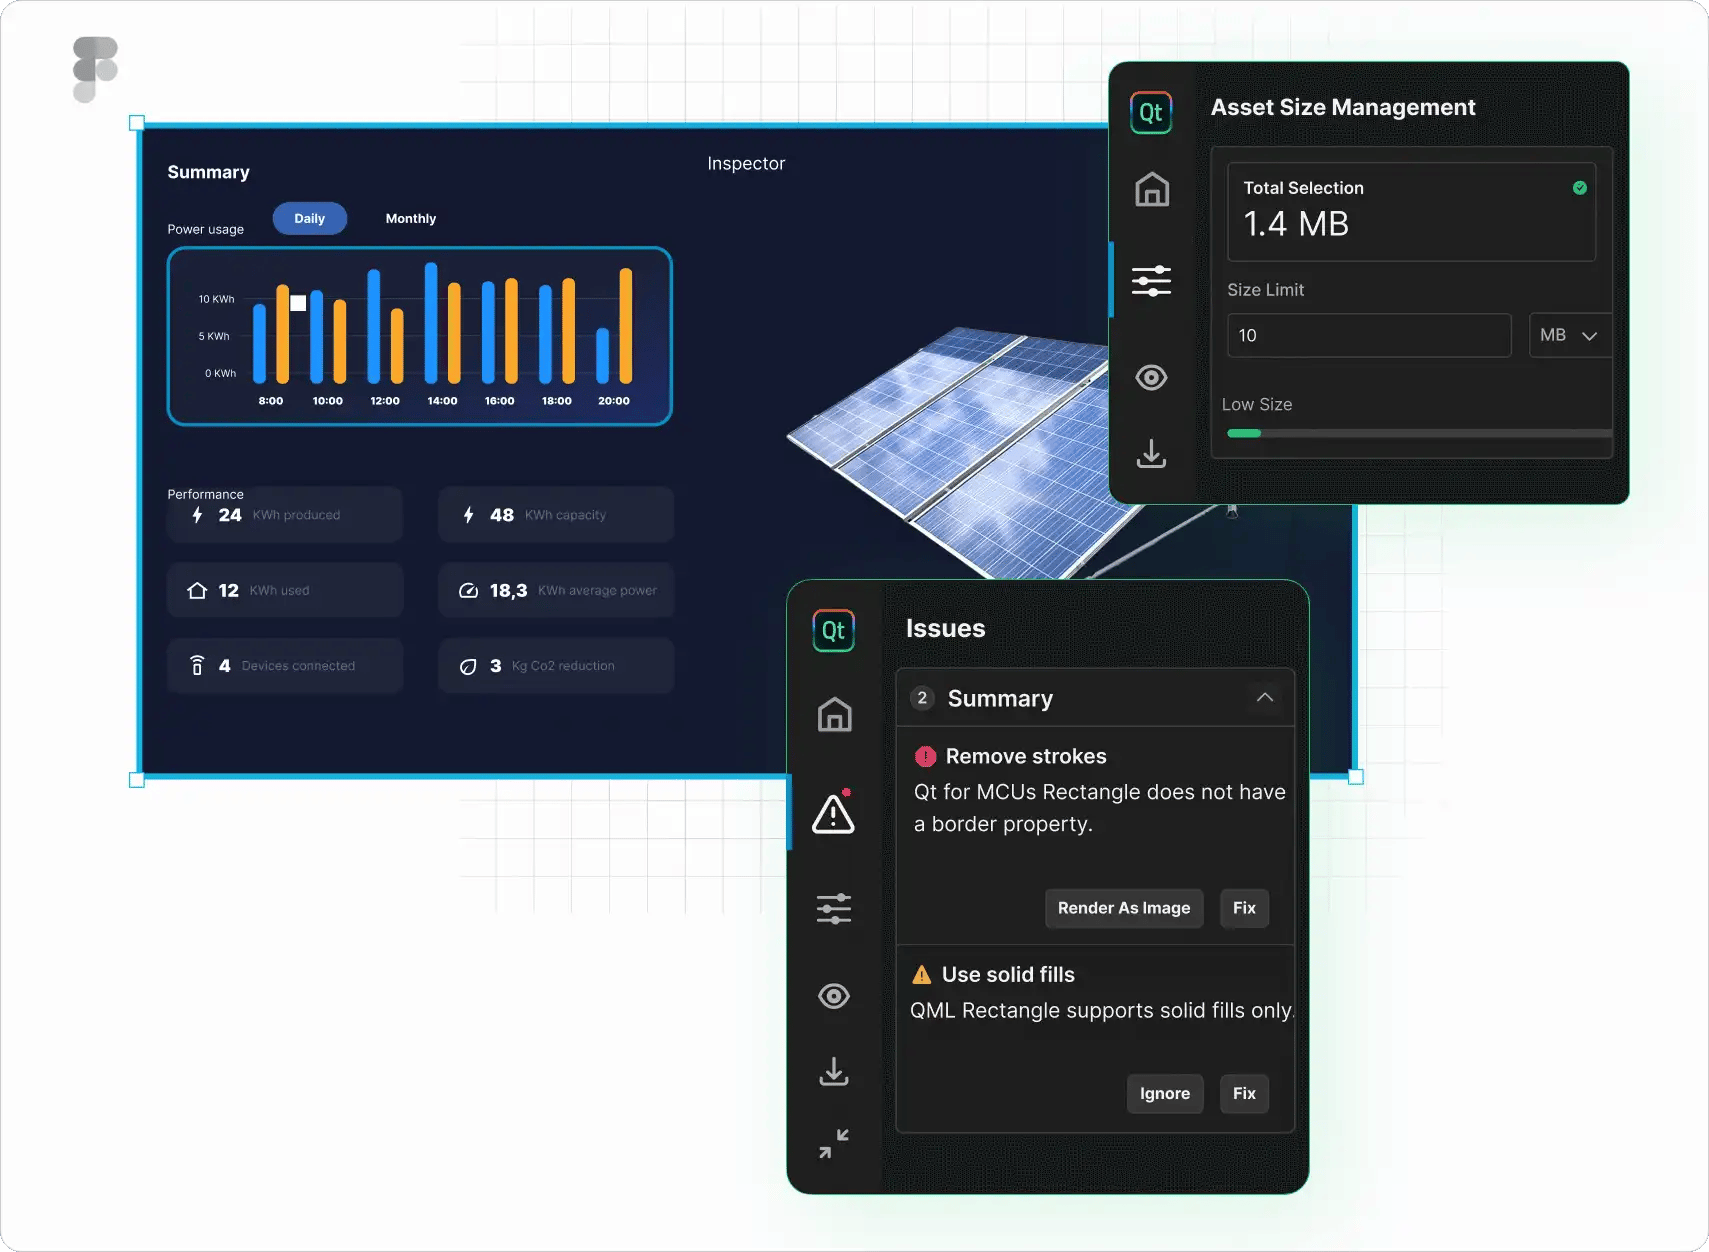The width and height of the screenshot is (1709, 1252).
Task: Open home icon in Issues panel sidebar
Action: pyautogui.click(x=834, y=714)
